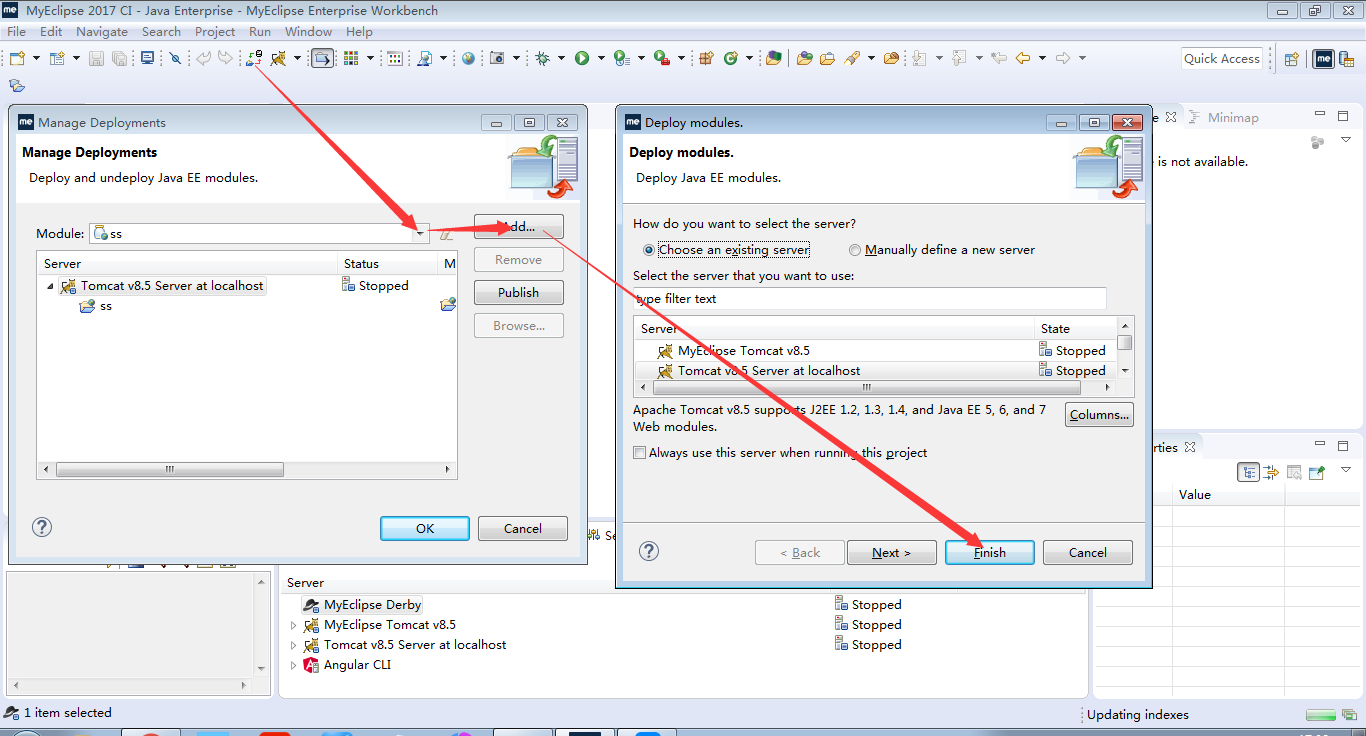Click the help icon in Manage Deployments dialog
This screenshot has width=1366, height=736.
(42, 527)
